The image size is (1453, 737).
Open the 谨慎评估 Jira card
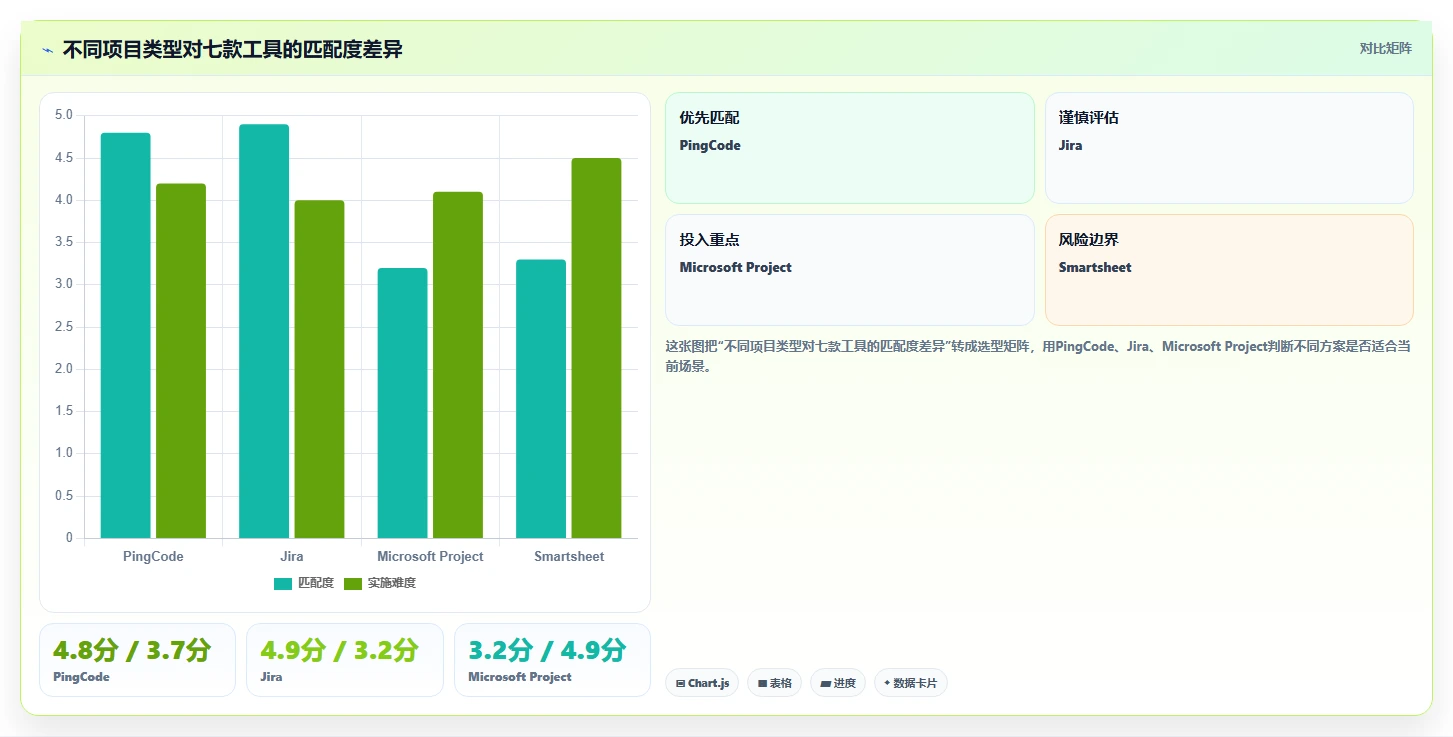[x=1229, y=148]
